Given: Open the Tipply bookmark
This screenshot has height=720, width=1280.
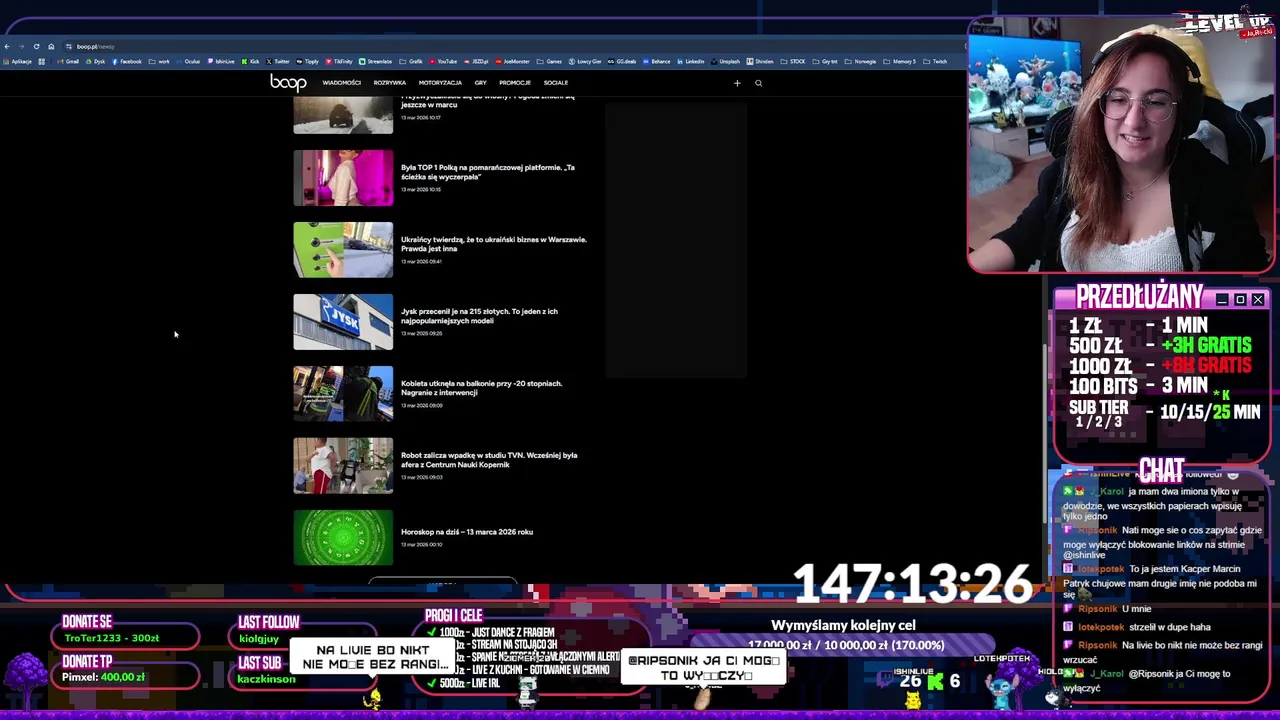Looking at the screenshot, I should coord(308,62).
